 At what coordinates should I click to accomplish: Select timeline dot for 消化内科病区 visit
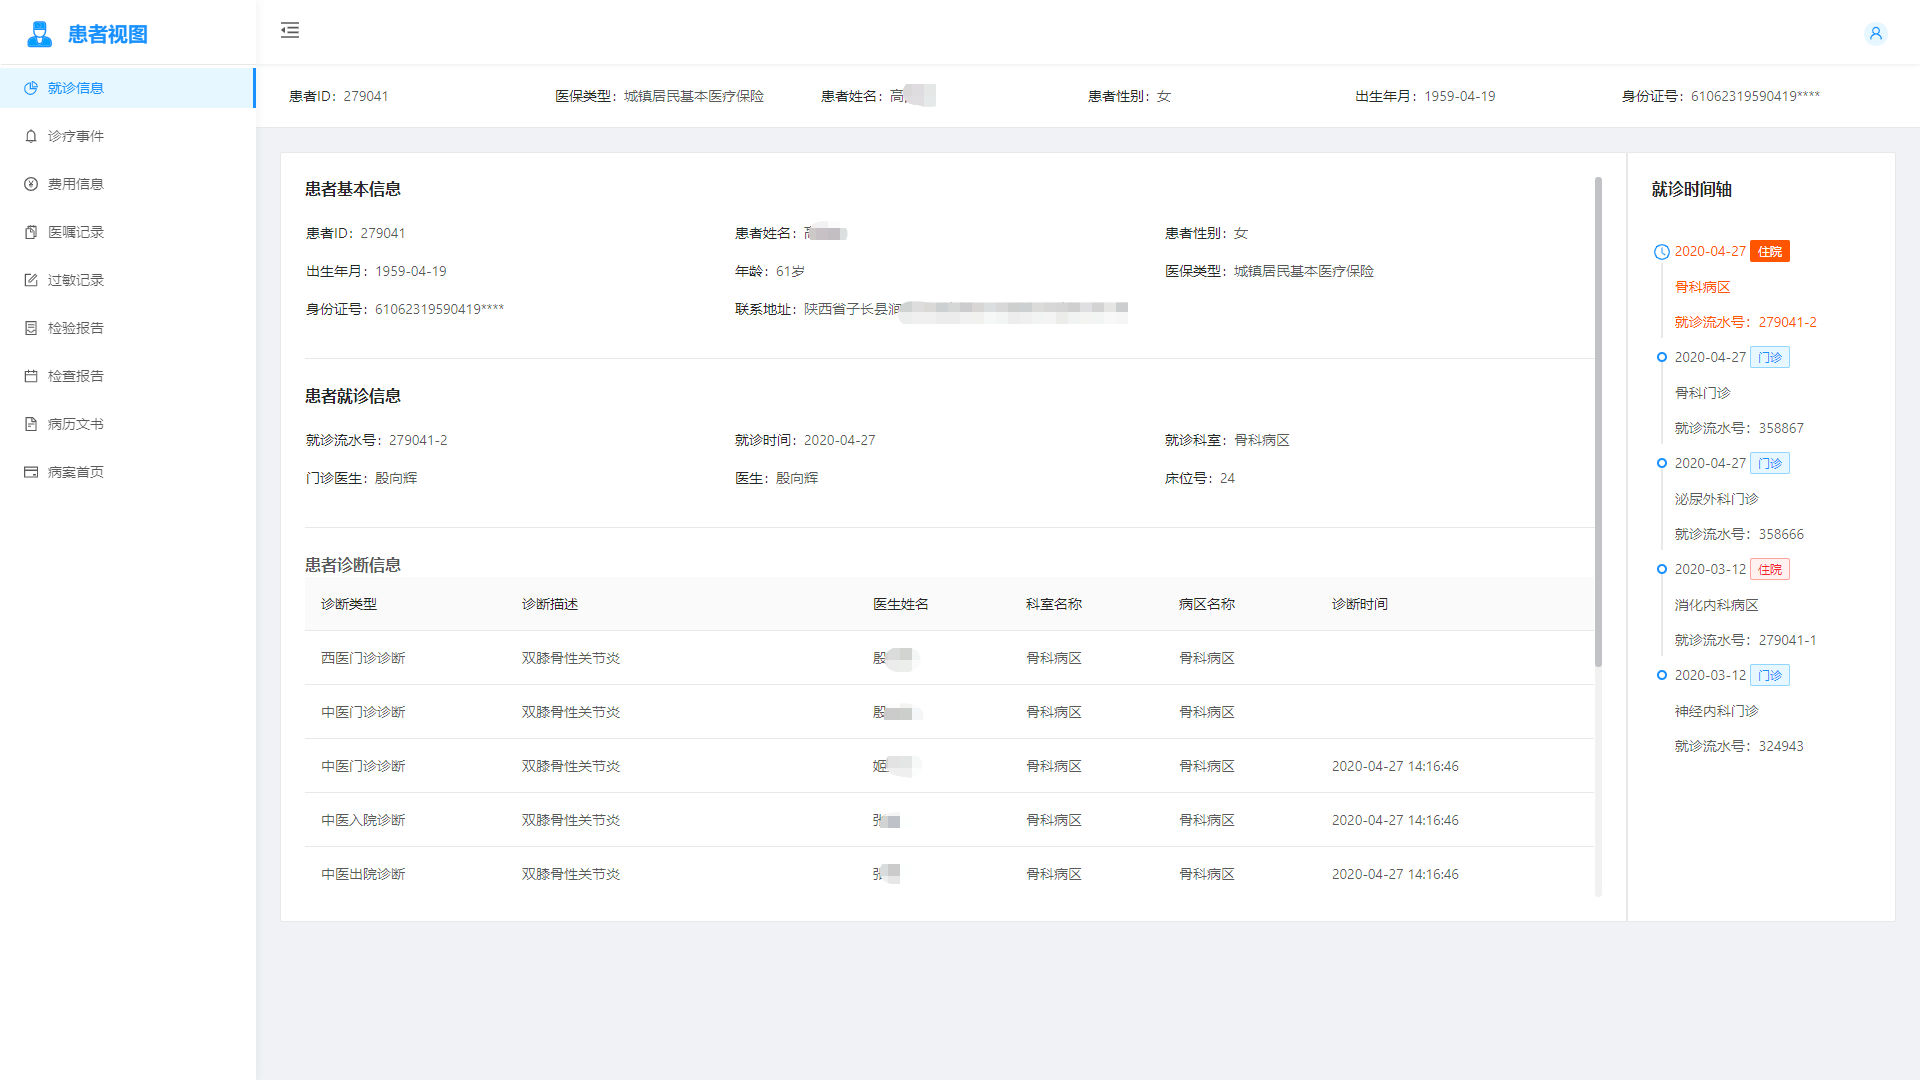coord(1662,569)
